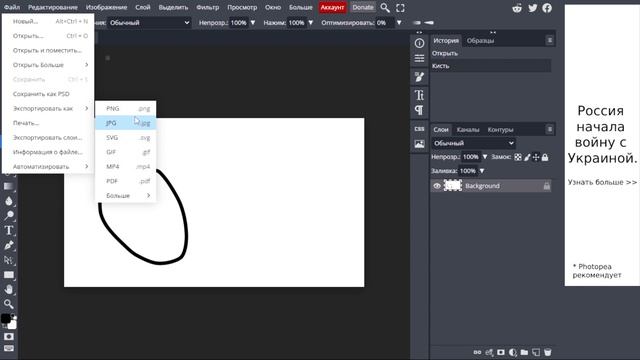Image resolution: width=640 pixels, height=360 pixels.
Task: Expand the Оптимизировать smoothing arrow
Action: [x=399, y=23]
